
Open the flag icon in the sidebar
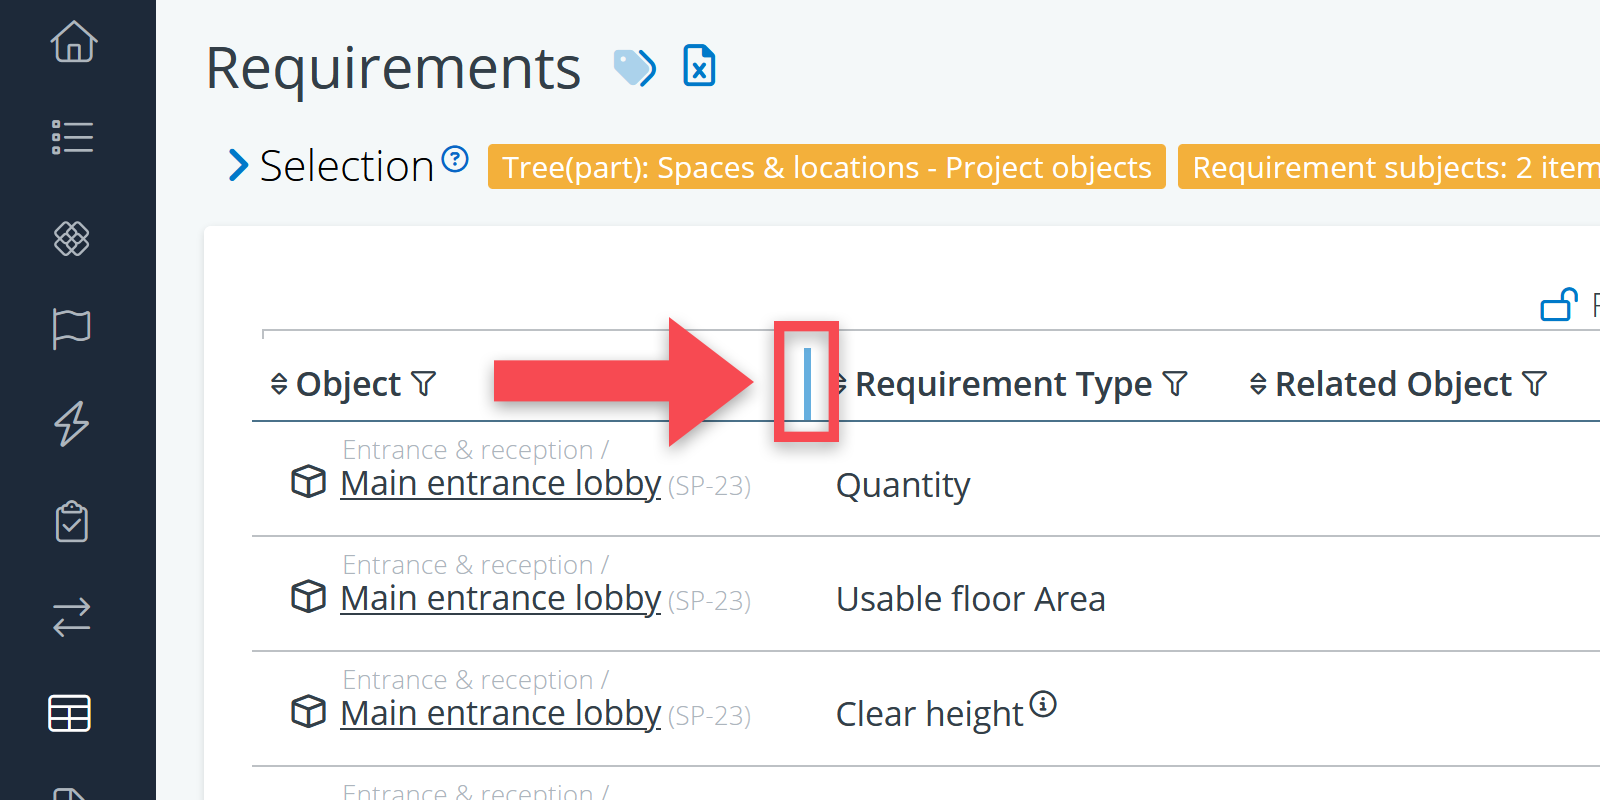(72, 328)
